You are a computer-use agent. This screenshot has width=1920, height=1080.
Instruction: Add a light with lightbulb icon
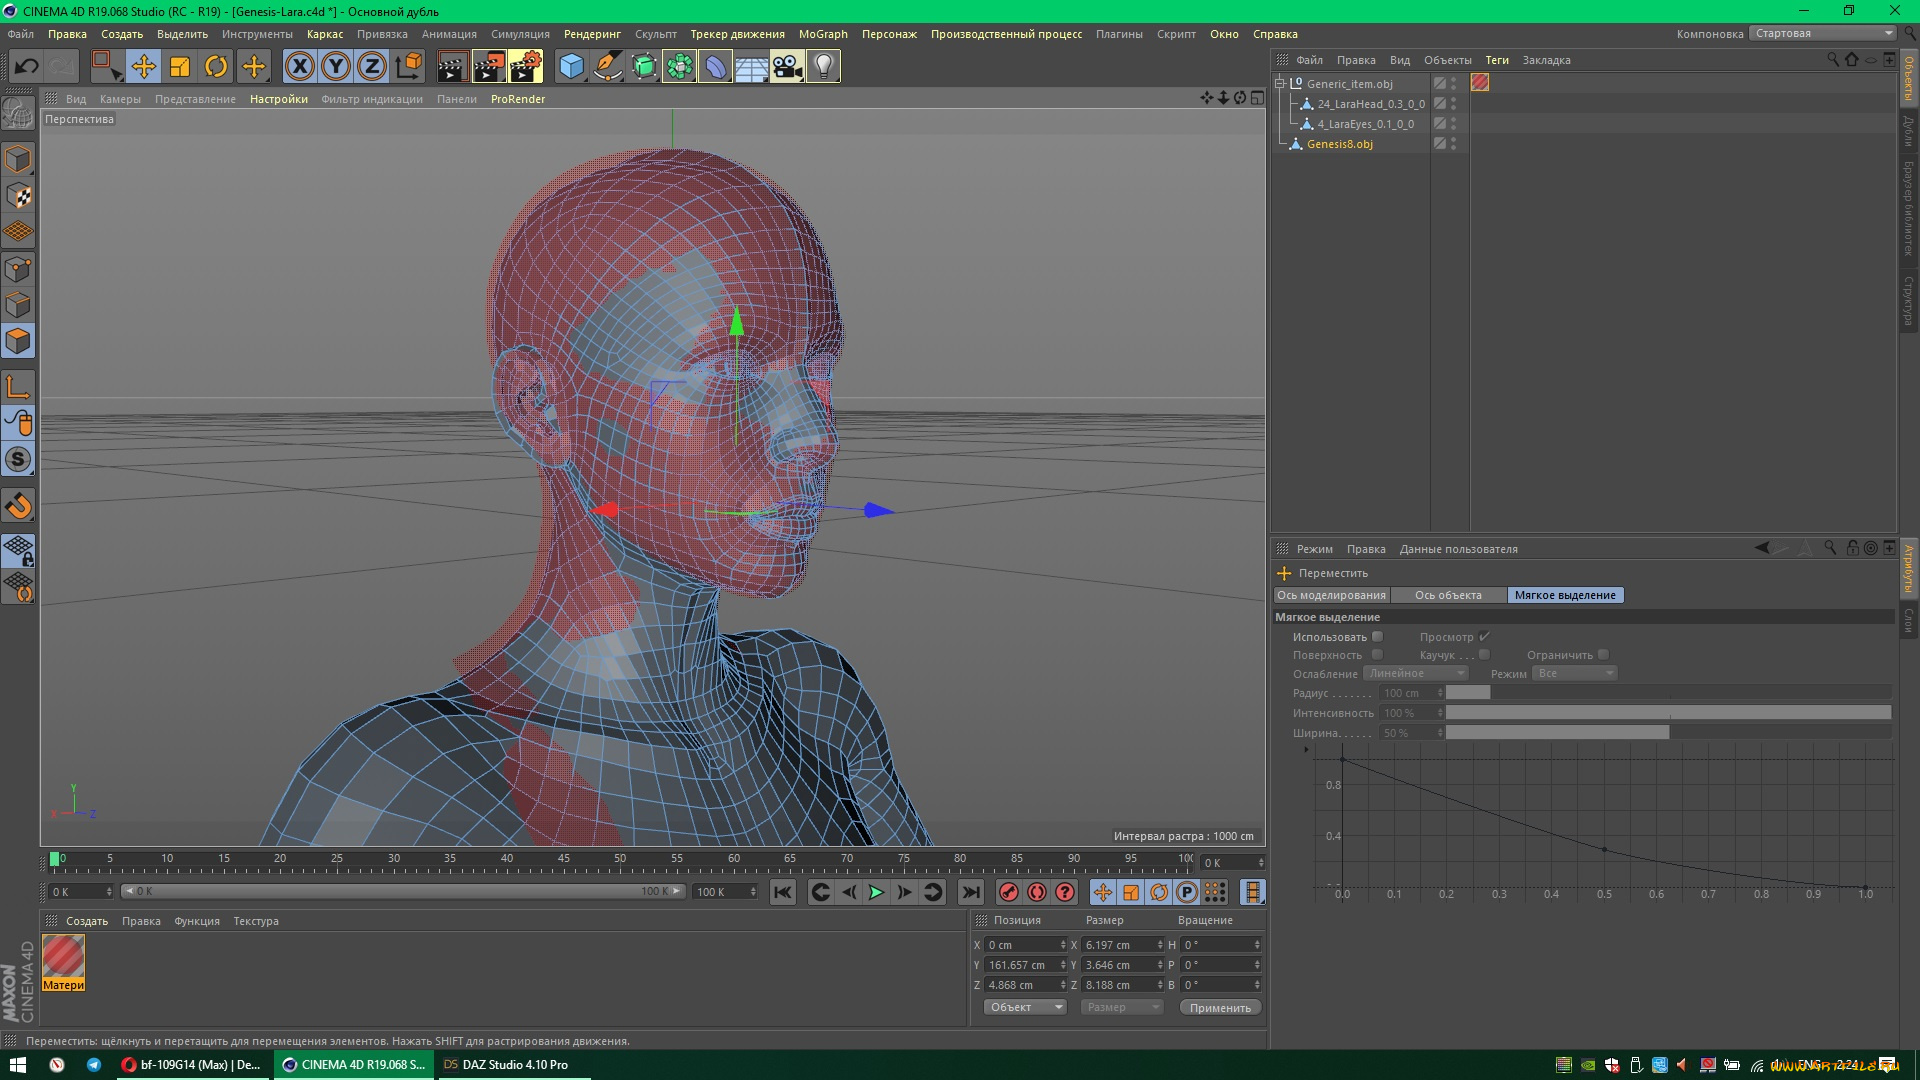823,67
